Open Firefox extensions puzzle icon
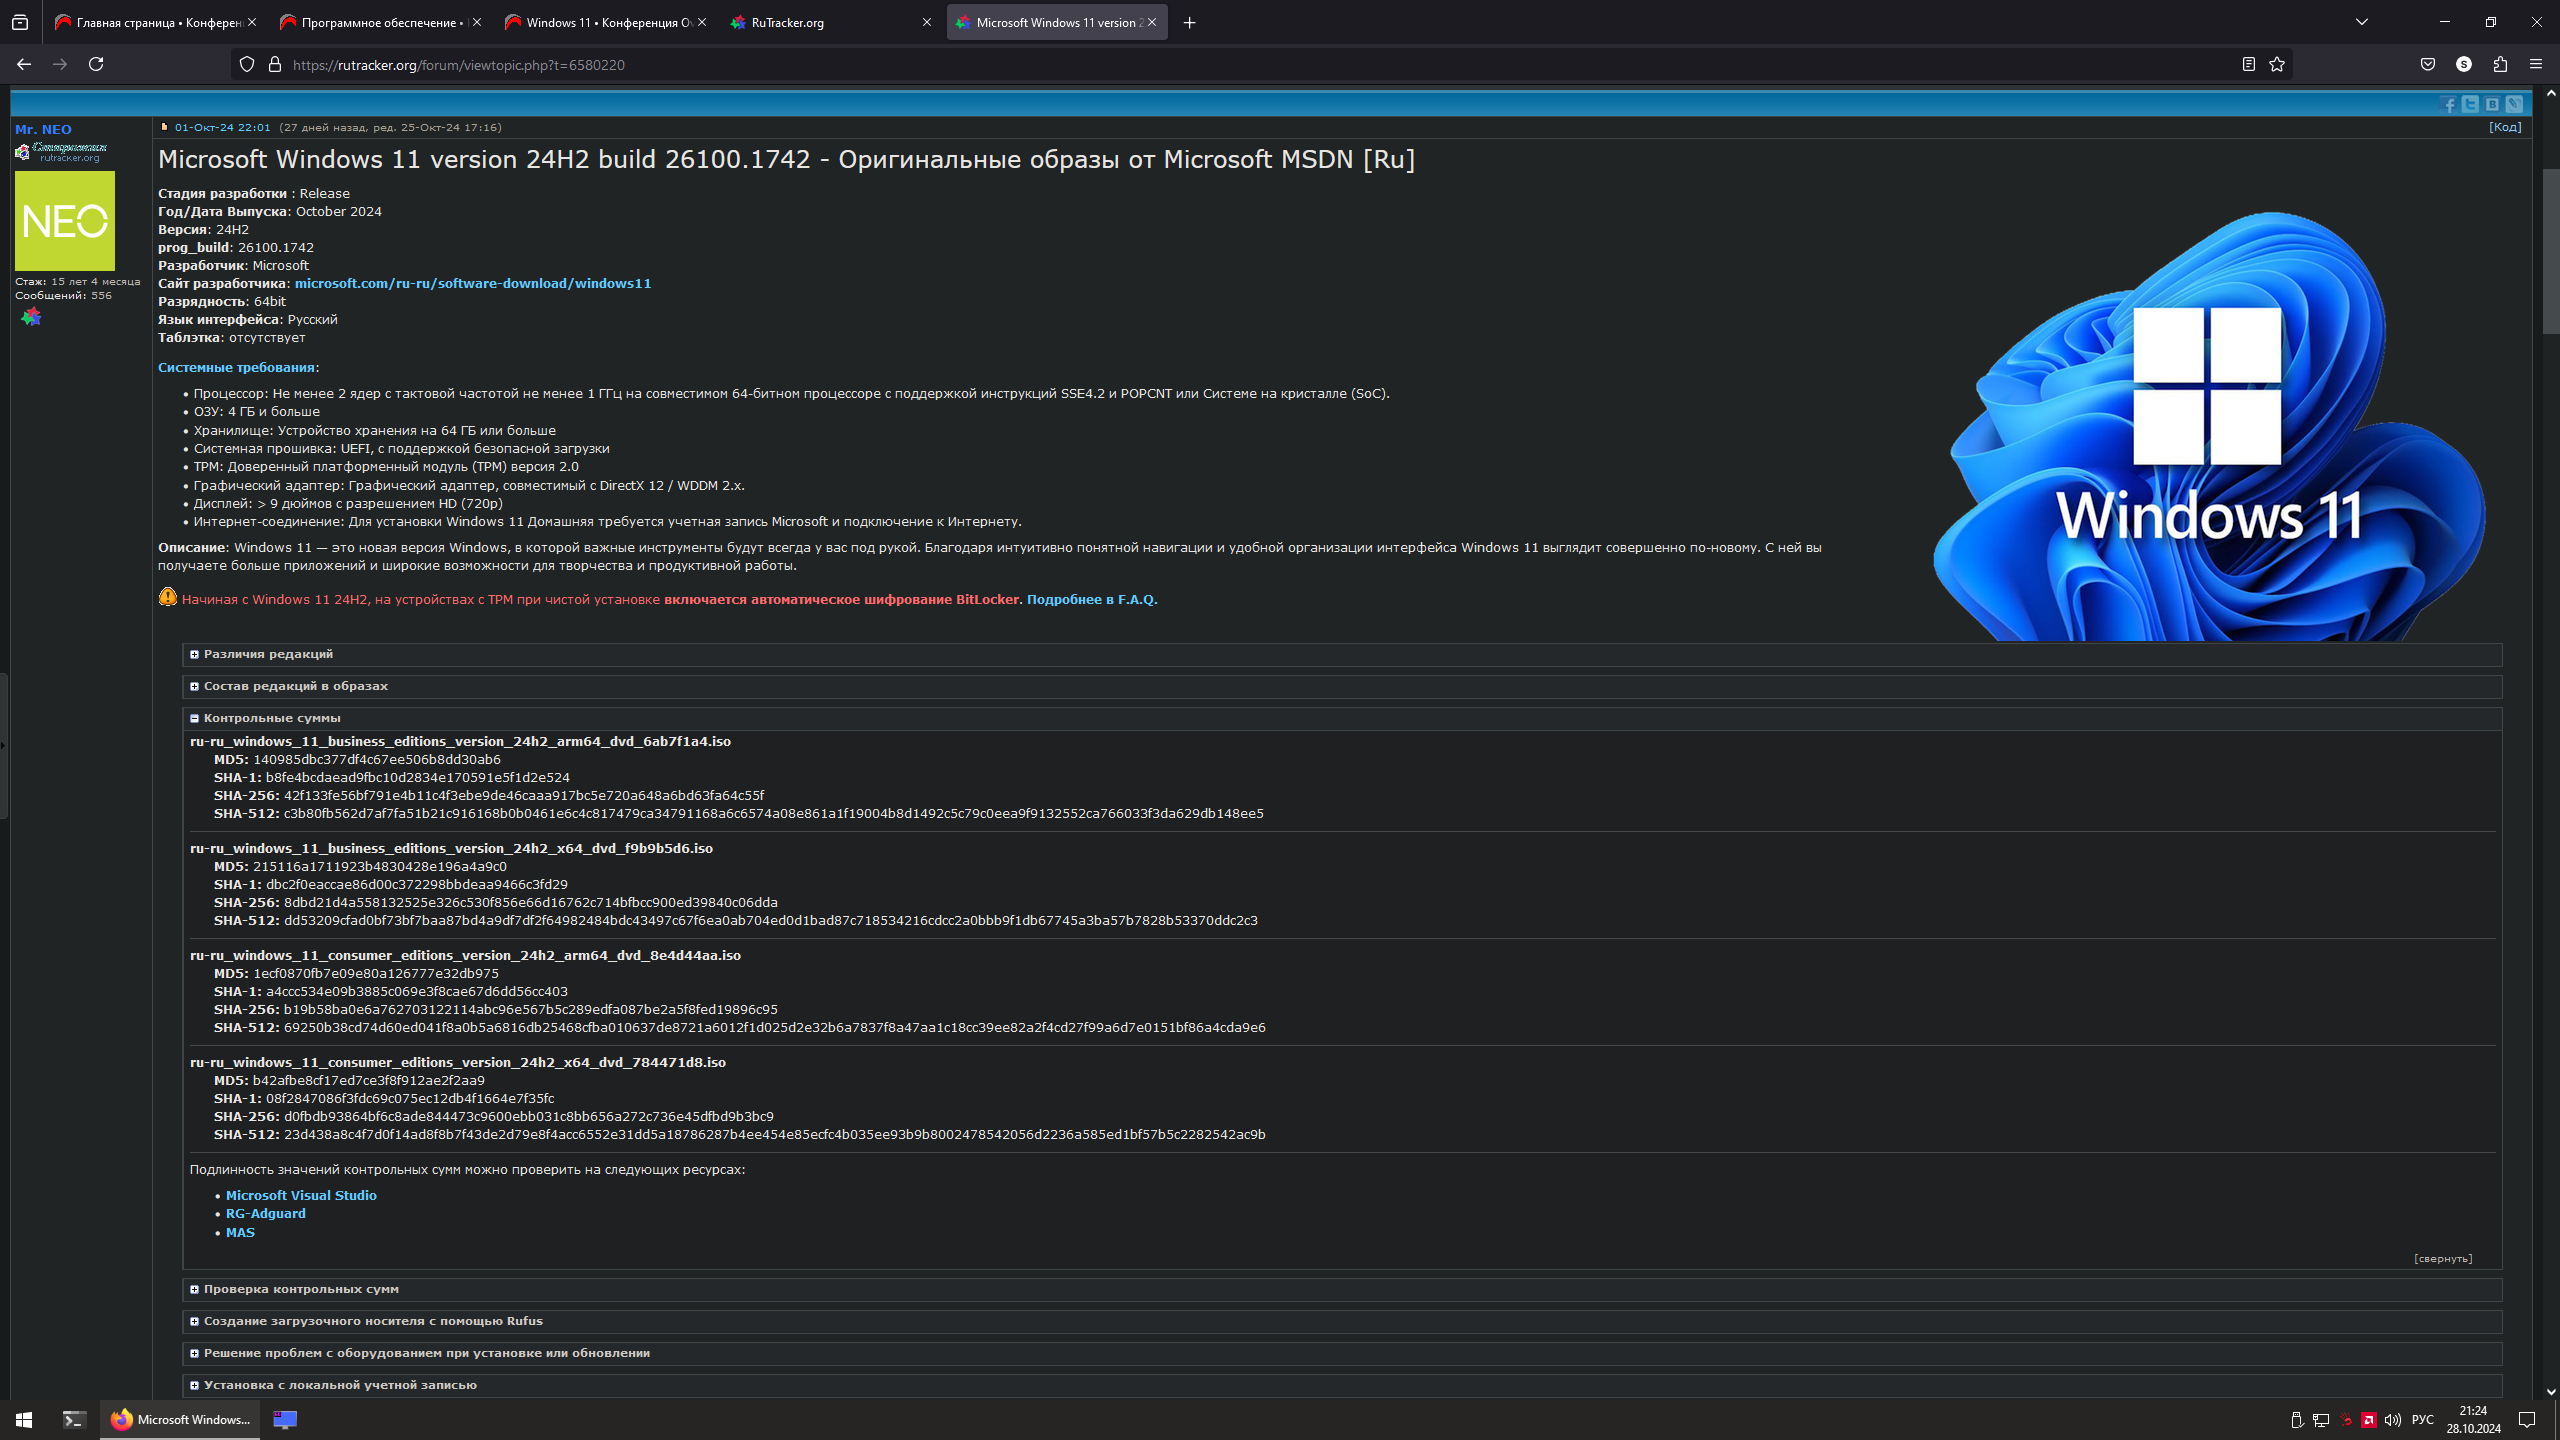 pyautogui.click(x=2500, y=64)
